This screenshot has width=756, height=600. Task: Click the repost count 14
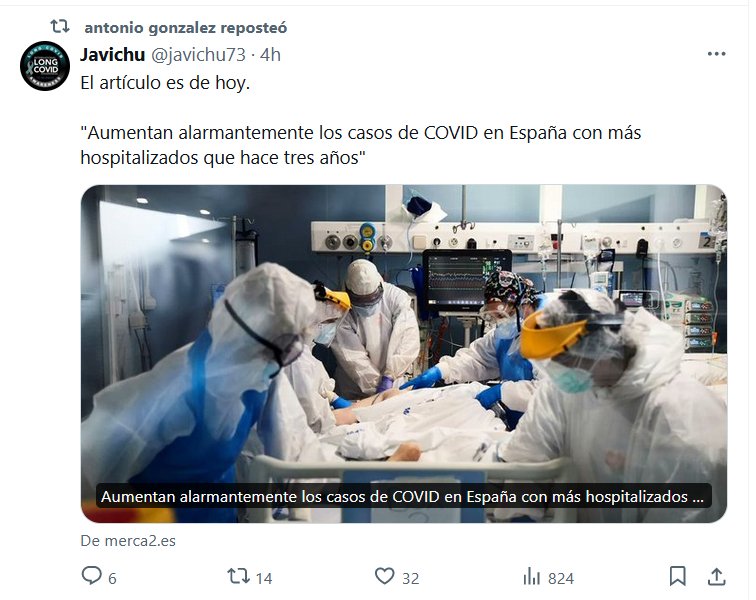click(264, 578)
